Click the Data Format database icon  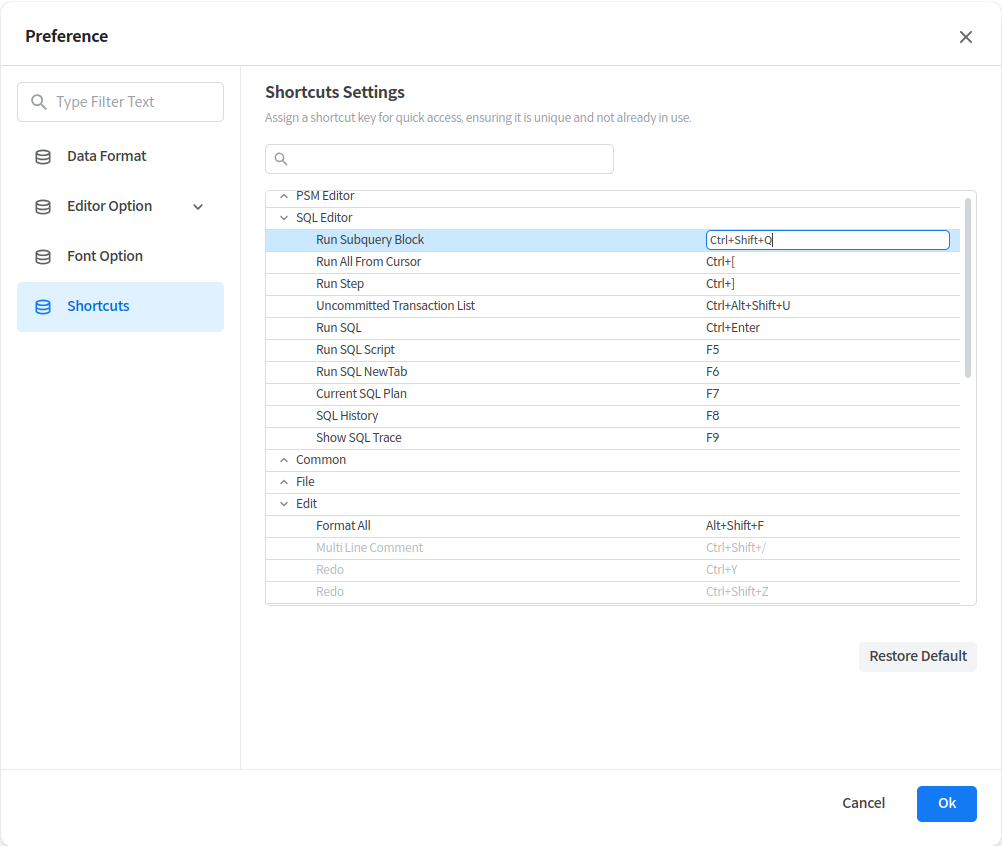43,157
